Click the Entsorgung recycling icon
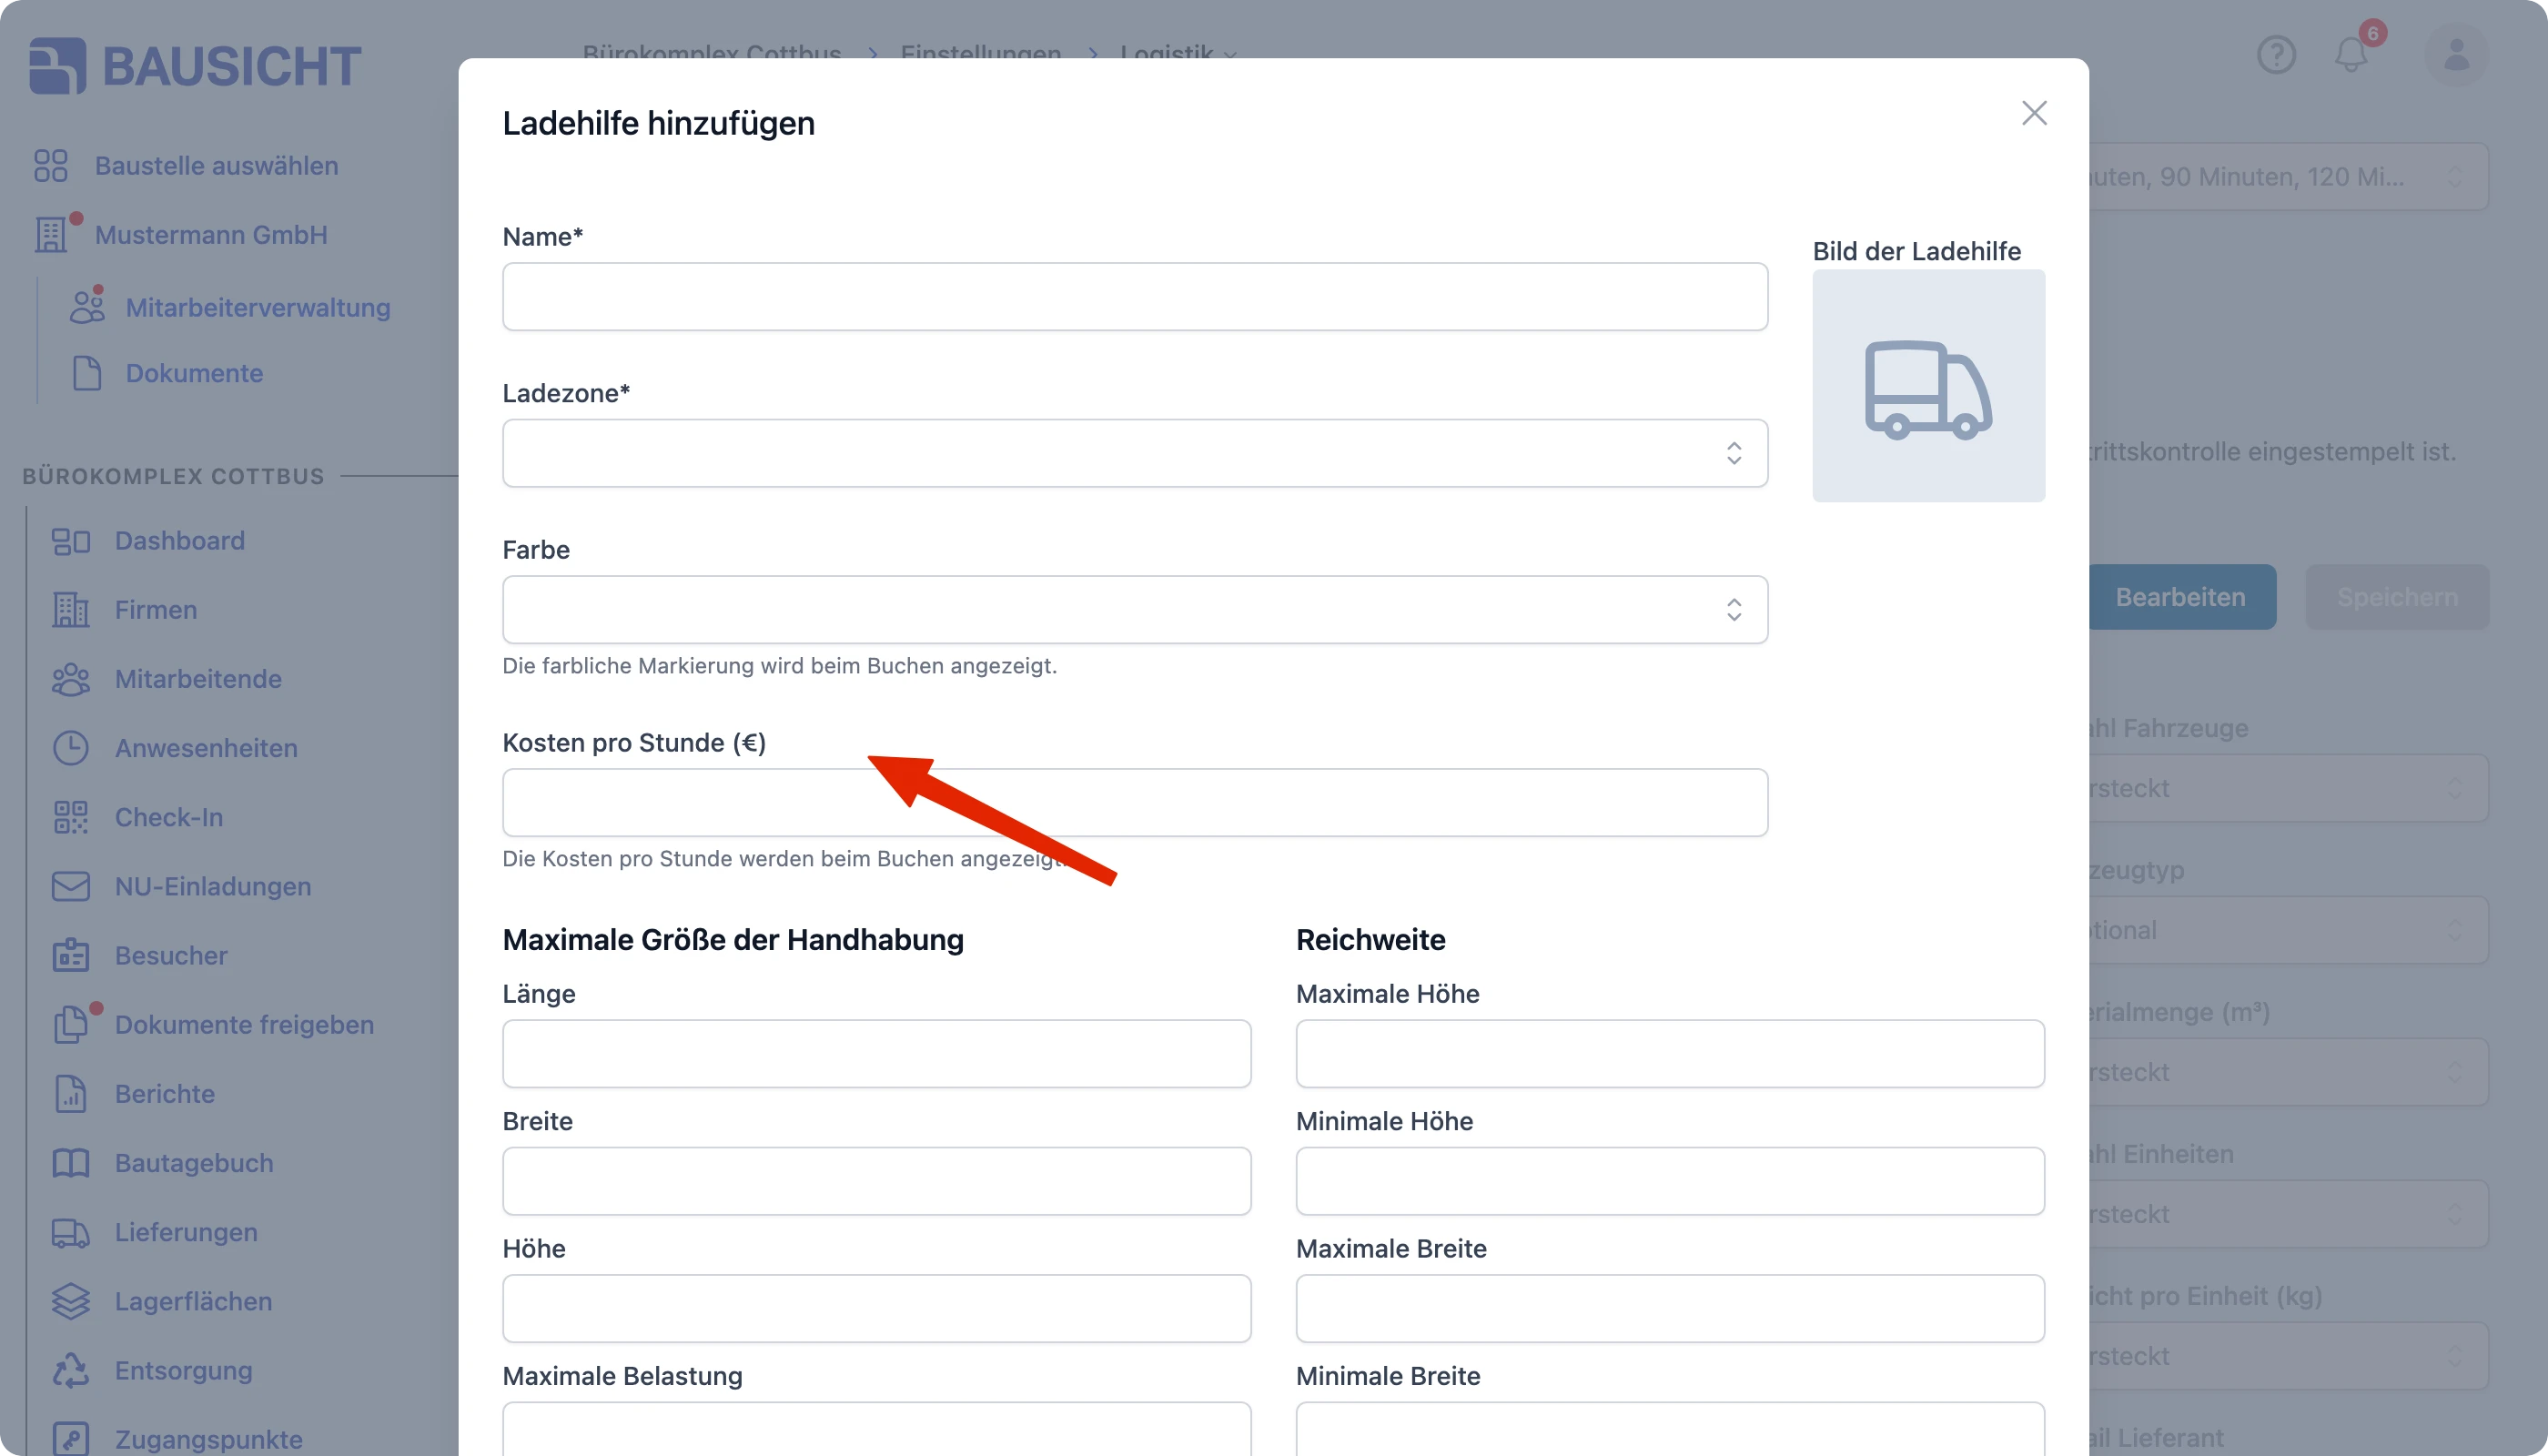 click(71, 1370)
